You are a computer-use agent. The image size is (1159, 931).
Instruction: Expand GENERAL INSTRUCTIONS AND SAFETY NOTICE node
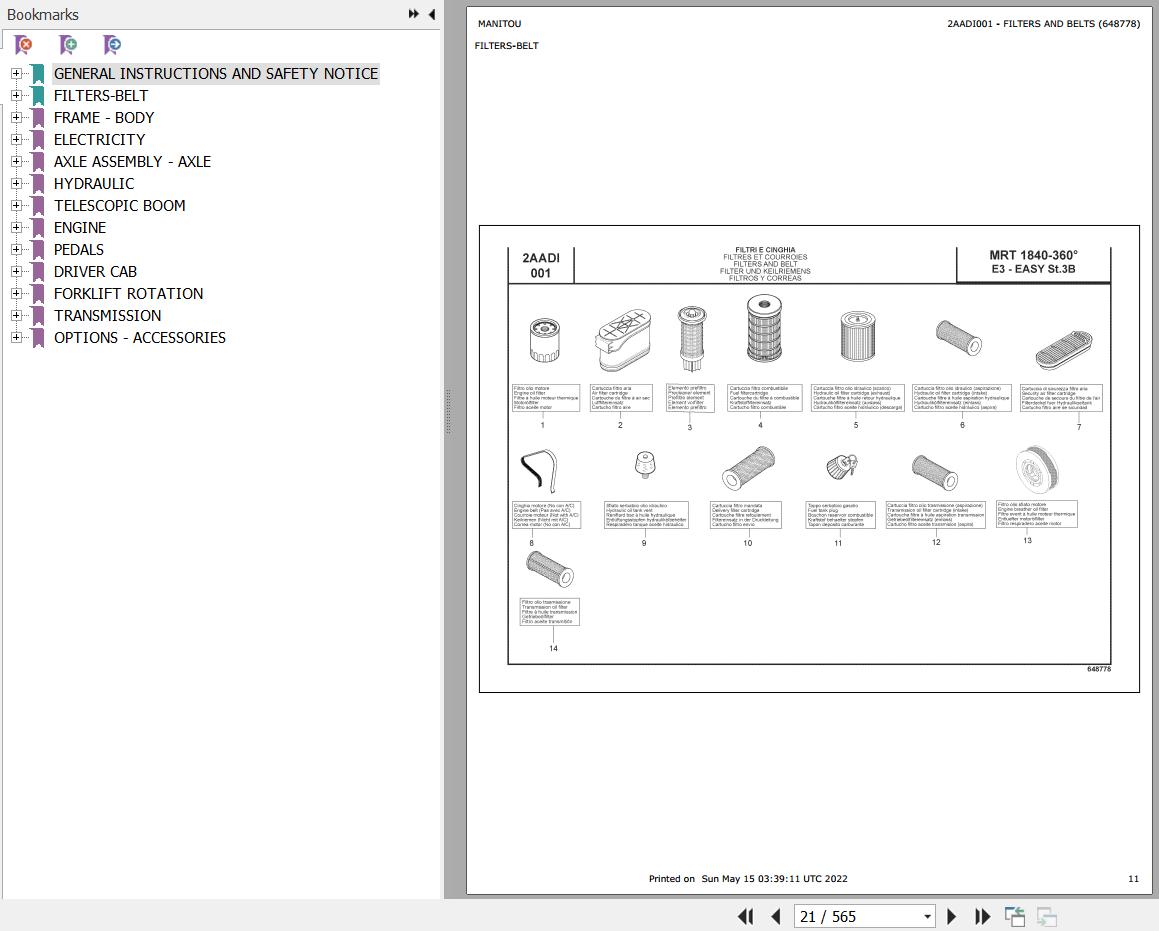pyautogui.click(x=16, y=74)
